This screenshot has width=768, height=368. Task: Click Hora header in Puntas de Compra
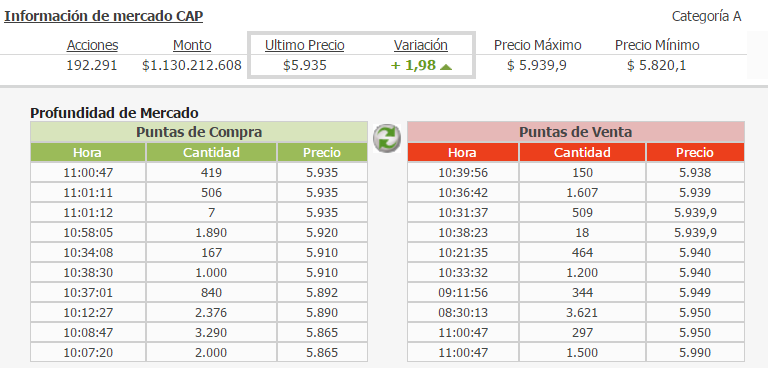88,152
